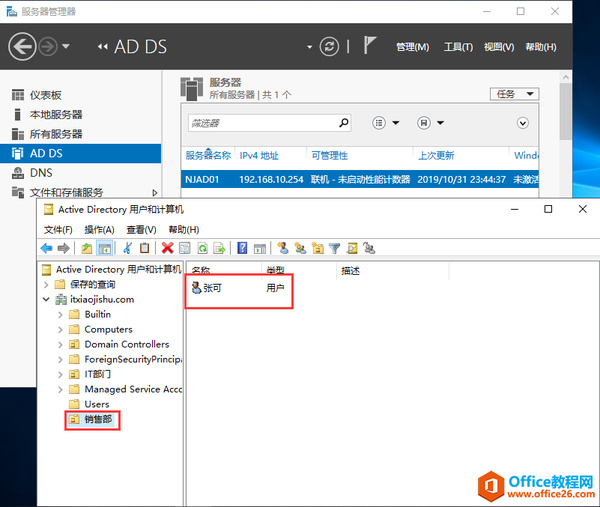Open 视图(V) menu in Server Manager
This screenshot has width=600, height=507.
click(499, 47)
